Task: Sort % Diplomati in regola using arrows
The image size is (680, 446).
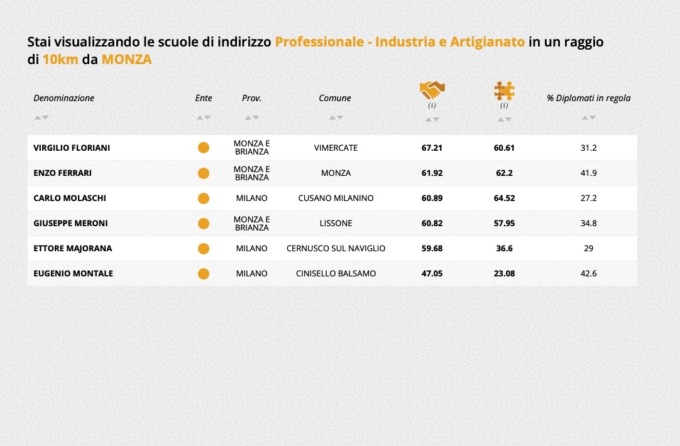Action: (x=588, y=118)
